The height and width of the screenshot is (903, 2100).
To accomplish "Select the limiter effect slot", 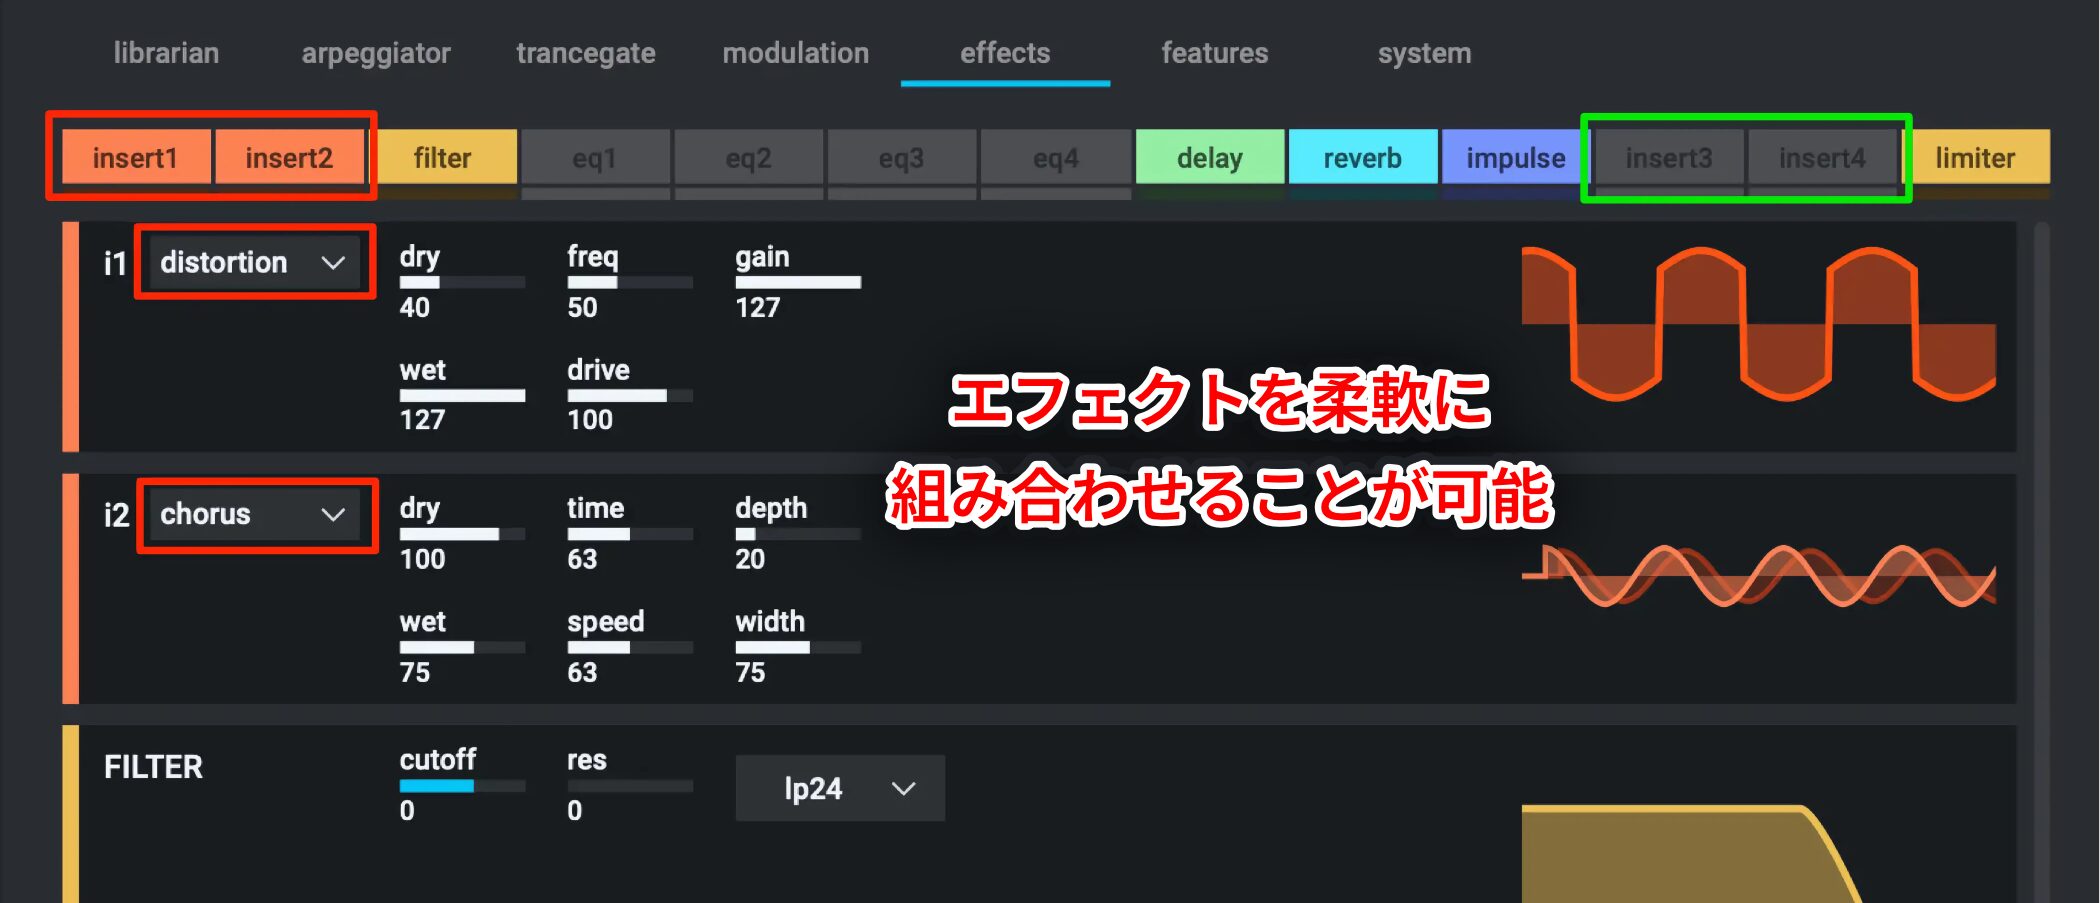I will pyautogui.click(x=1975, y=157).
